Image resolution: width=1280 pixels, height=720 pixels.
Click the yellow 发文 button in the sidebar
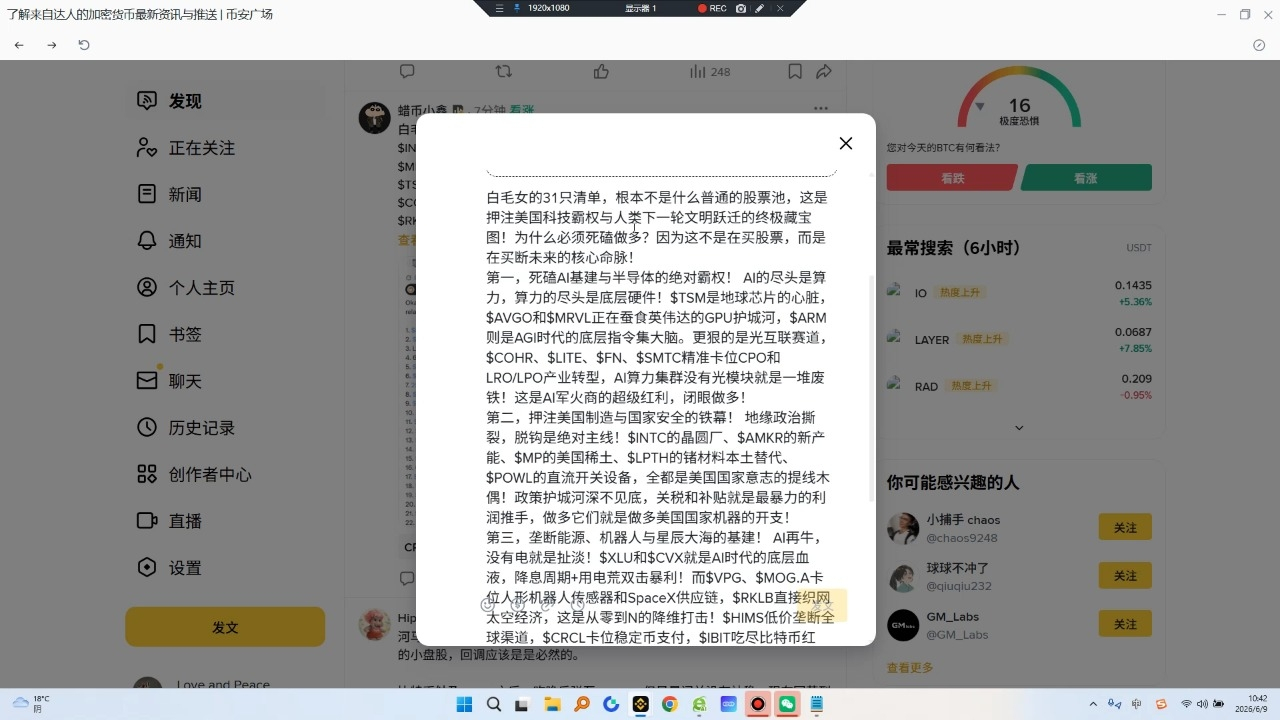coord(225,627)
